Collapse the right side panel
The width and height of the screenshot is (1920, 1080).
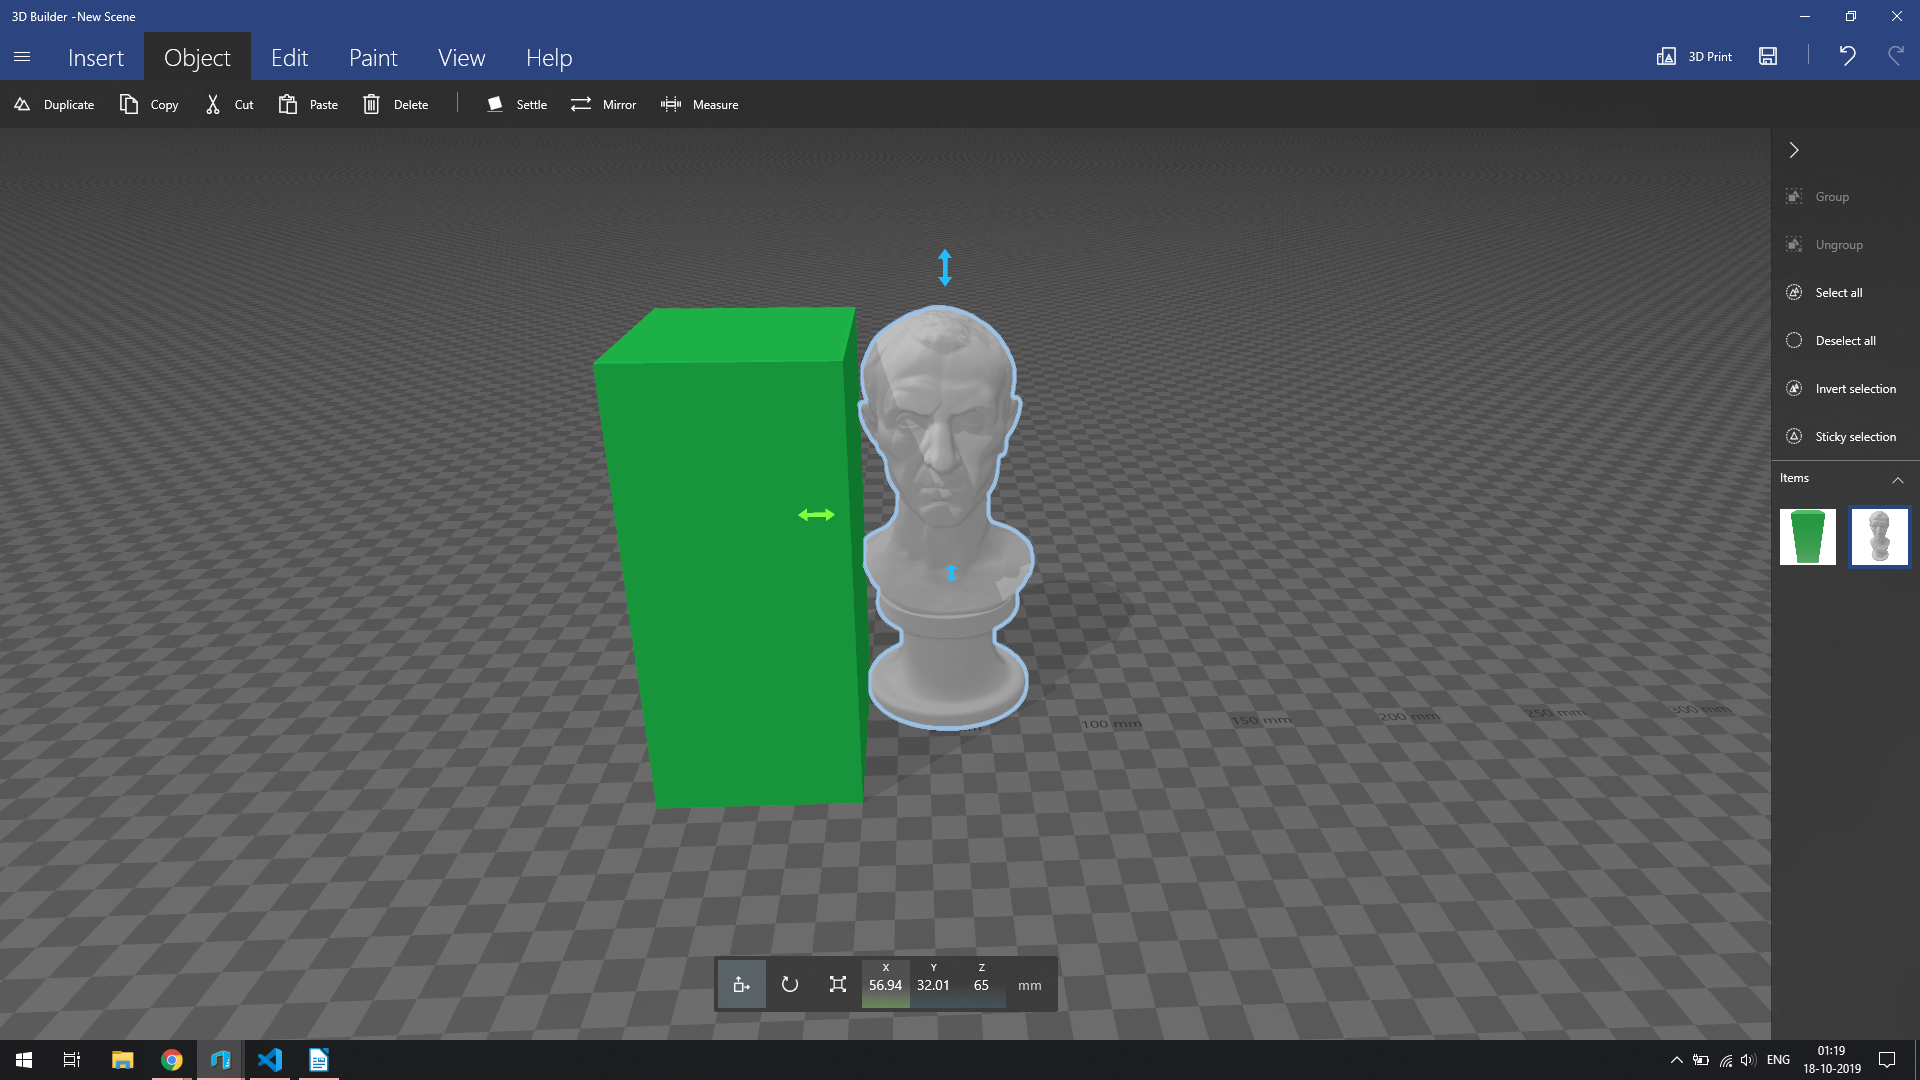click(1795, 150)
